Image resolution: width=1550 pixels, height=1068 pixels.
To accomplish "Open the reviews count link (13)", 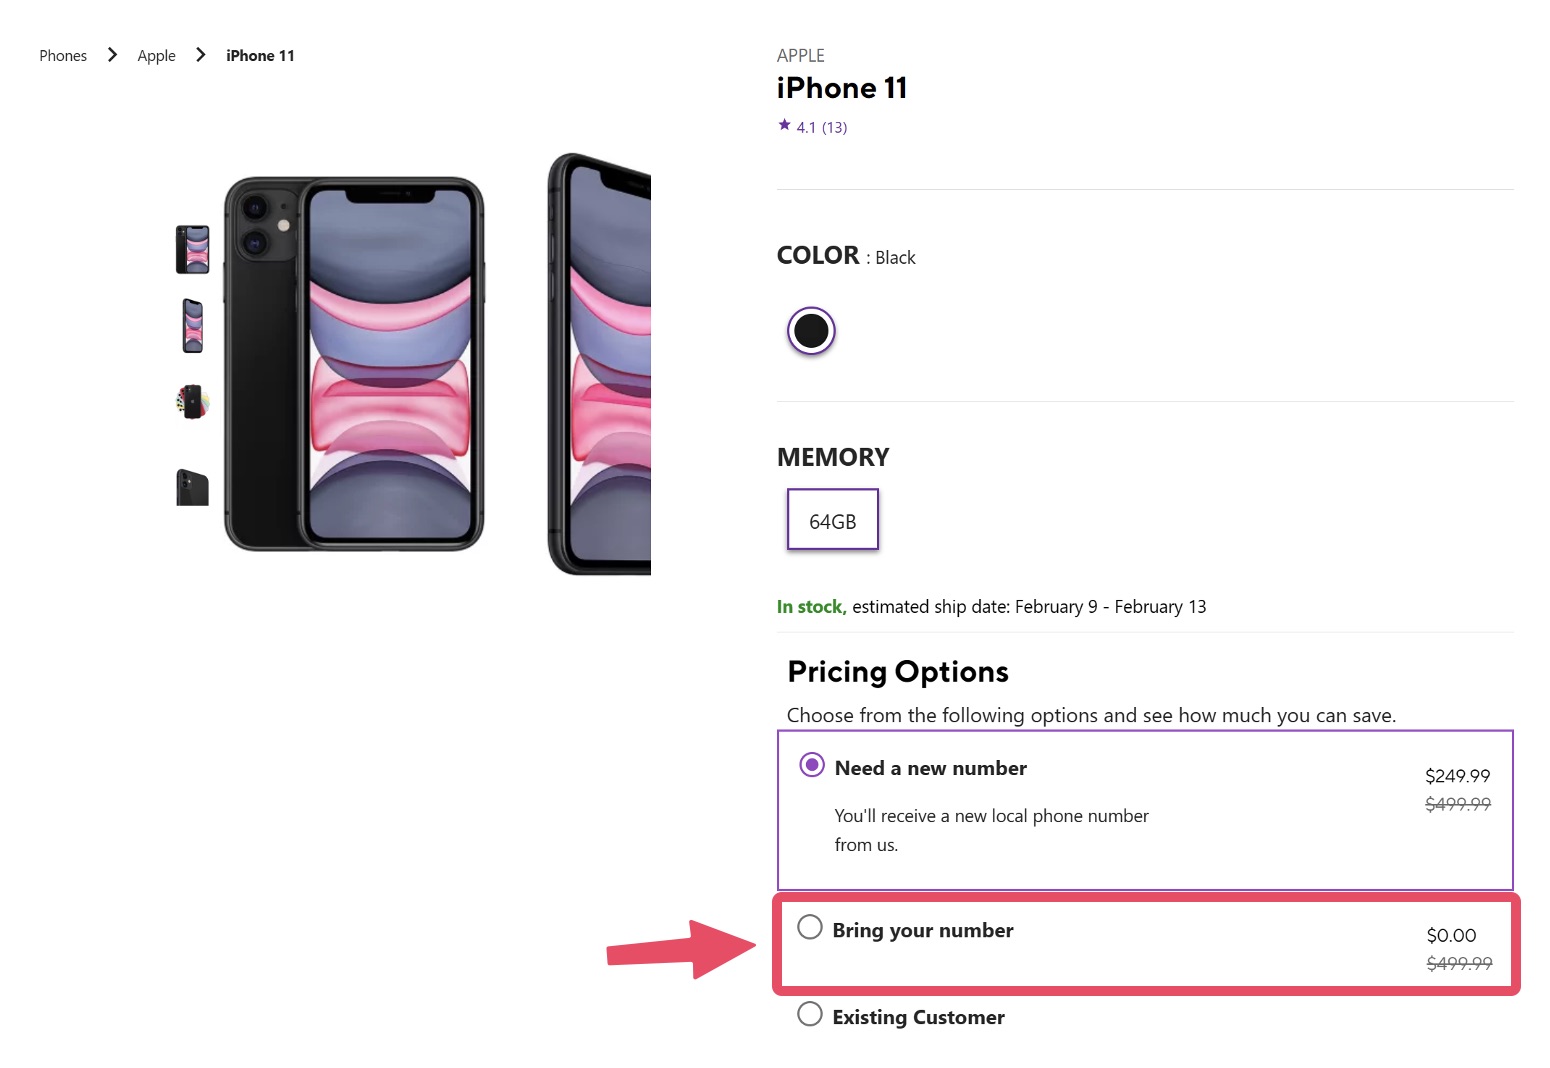I will 833,126.
